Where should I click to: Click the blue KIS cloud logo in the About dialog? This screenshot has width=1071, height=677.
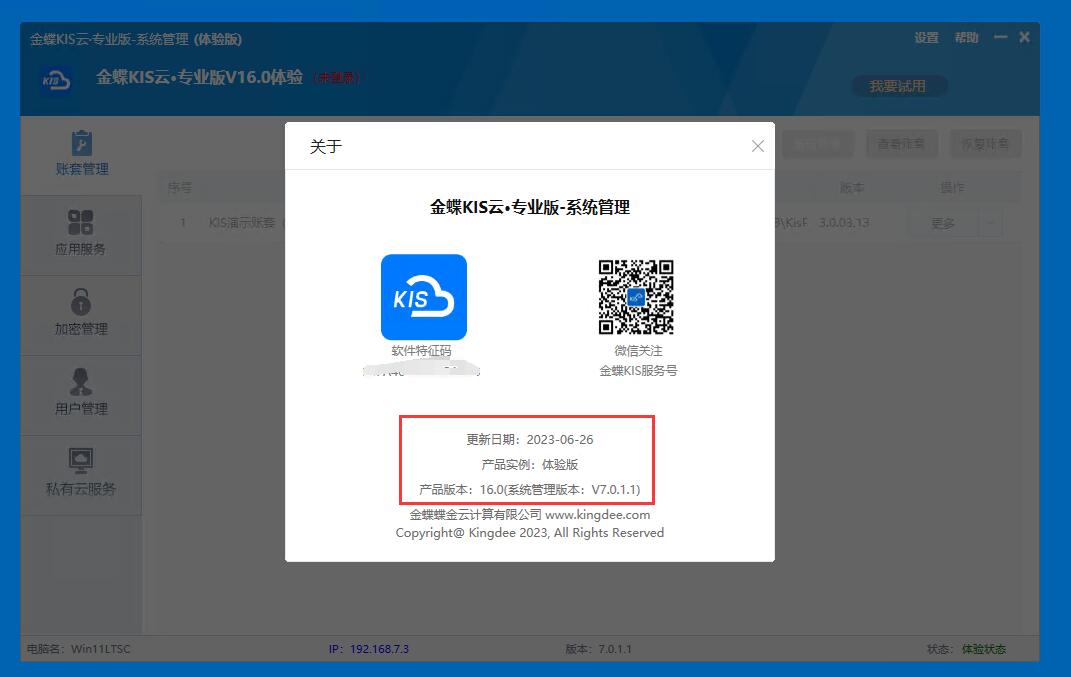point(423,296)
